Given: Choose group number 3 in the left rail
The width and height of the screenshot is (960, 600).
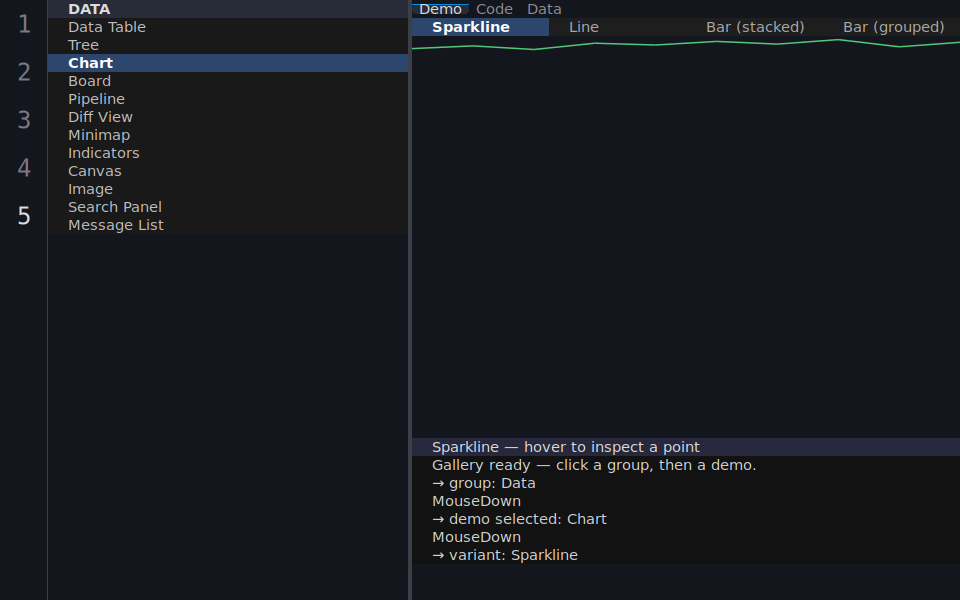Looking at the screenshot, I should click(24, 120).
